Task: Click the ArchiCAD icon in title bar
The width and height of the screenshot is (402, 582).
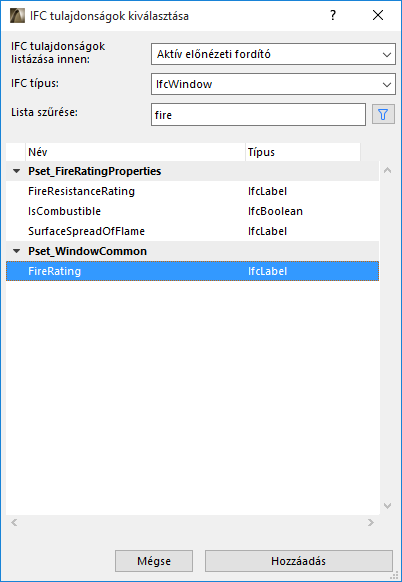Action: click(x=17, y=16)
